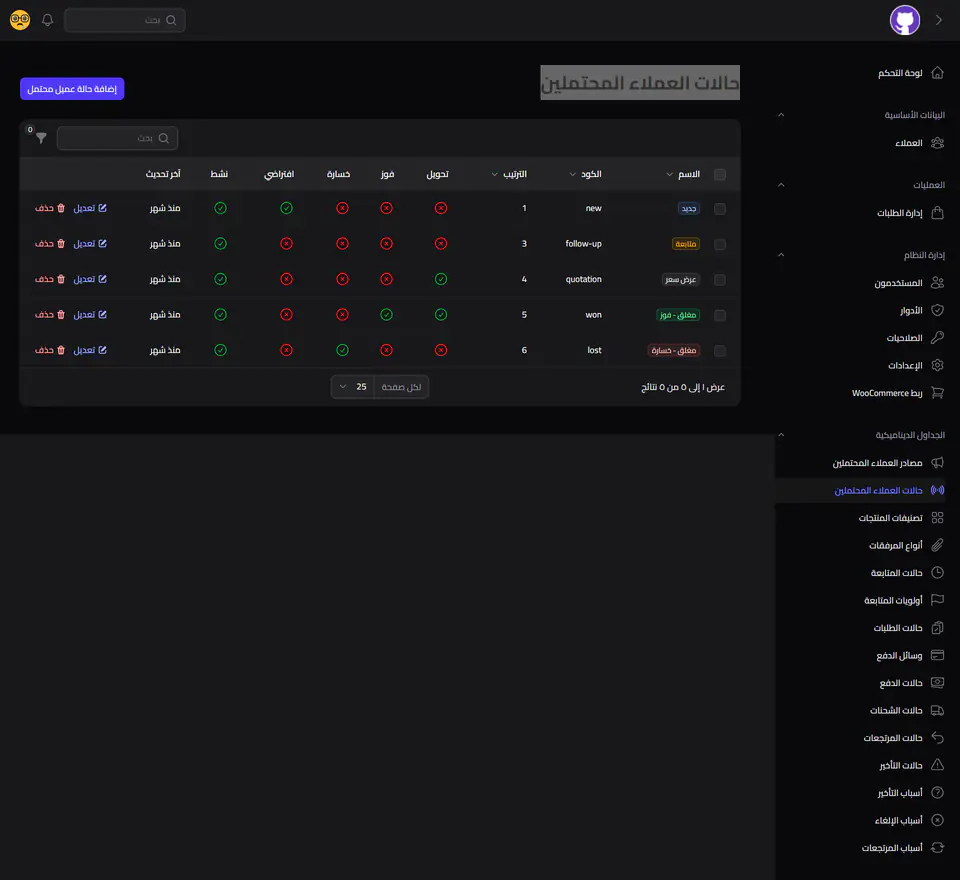
Task: Open the per-page 25 dropdown
Action: 353,387
